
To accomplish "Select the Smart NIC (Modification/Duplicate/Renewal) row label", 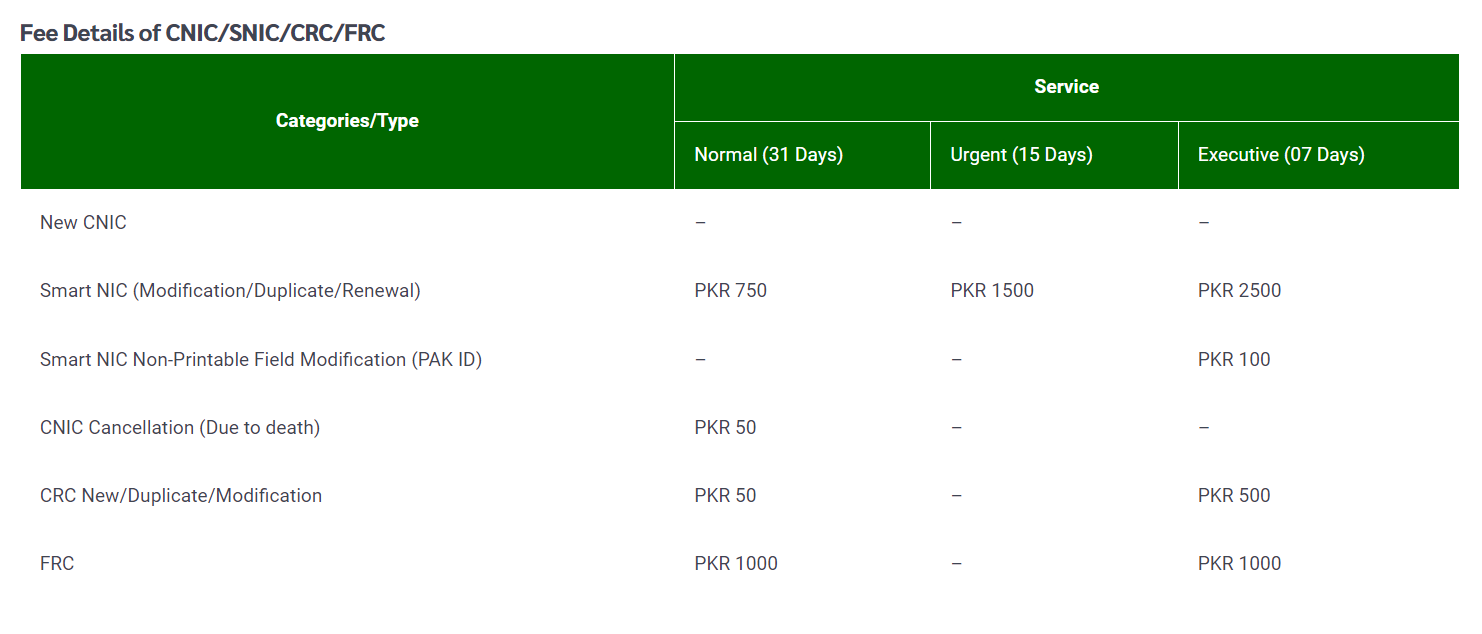I will click(230, 291).
